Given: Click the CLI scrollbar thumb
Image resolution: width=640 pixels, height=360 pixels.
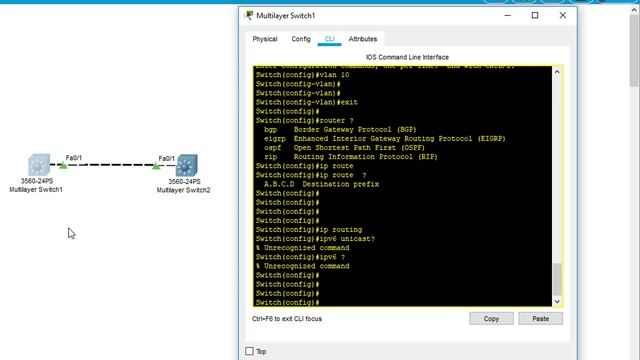Looking at the screenshot, I should click(557, 279).
